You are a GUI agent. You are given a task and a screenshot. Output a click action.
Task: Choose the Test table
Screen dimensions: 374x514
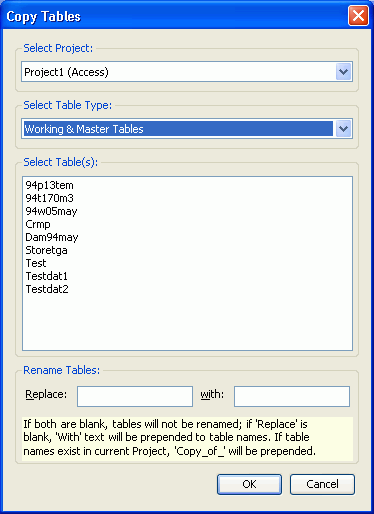pos(36,263)
